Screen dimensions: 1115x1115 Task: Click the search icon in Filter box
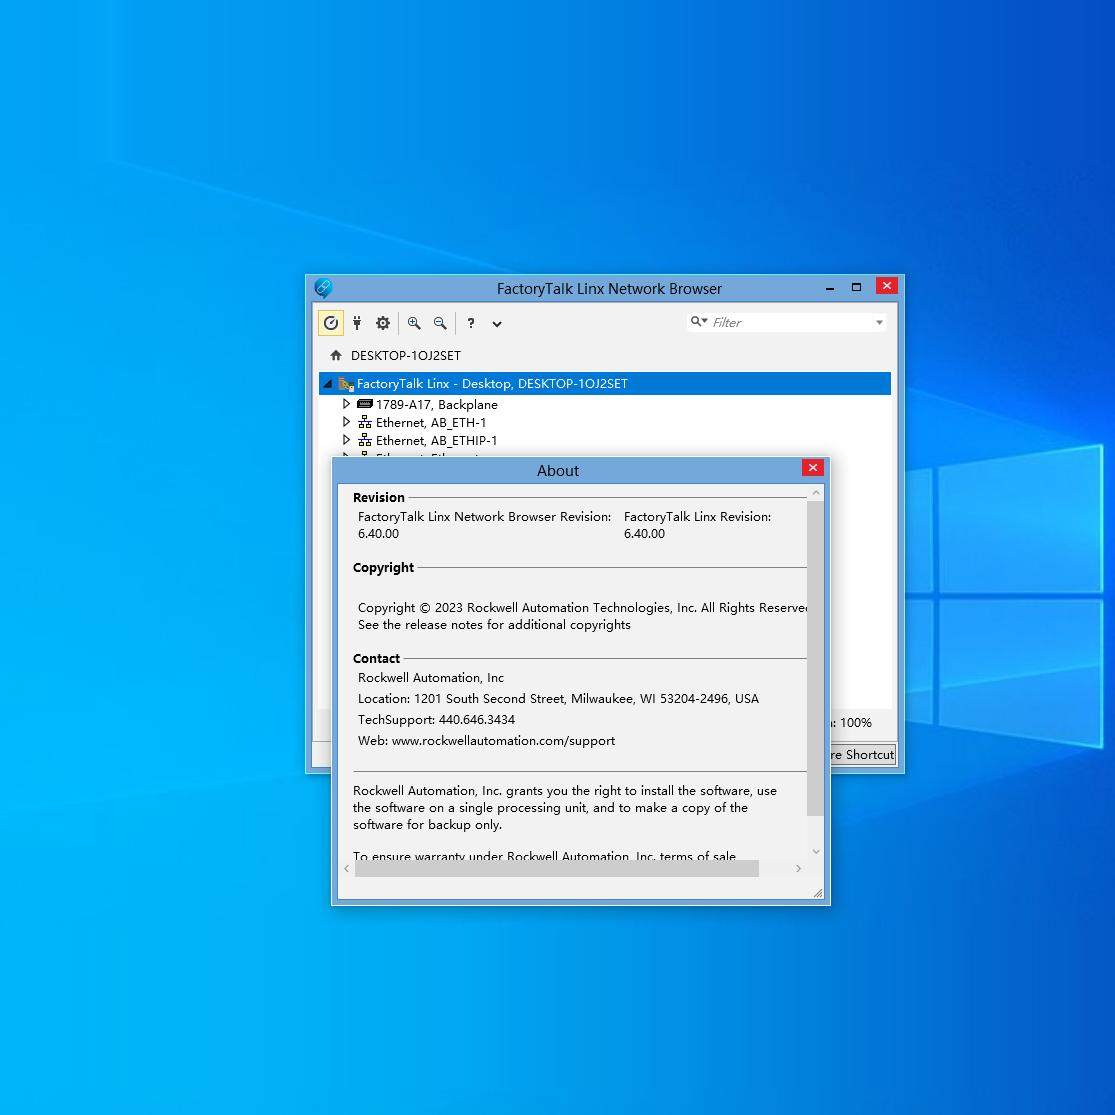pos(698,321)
